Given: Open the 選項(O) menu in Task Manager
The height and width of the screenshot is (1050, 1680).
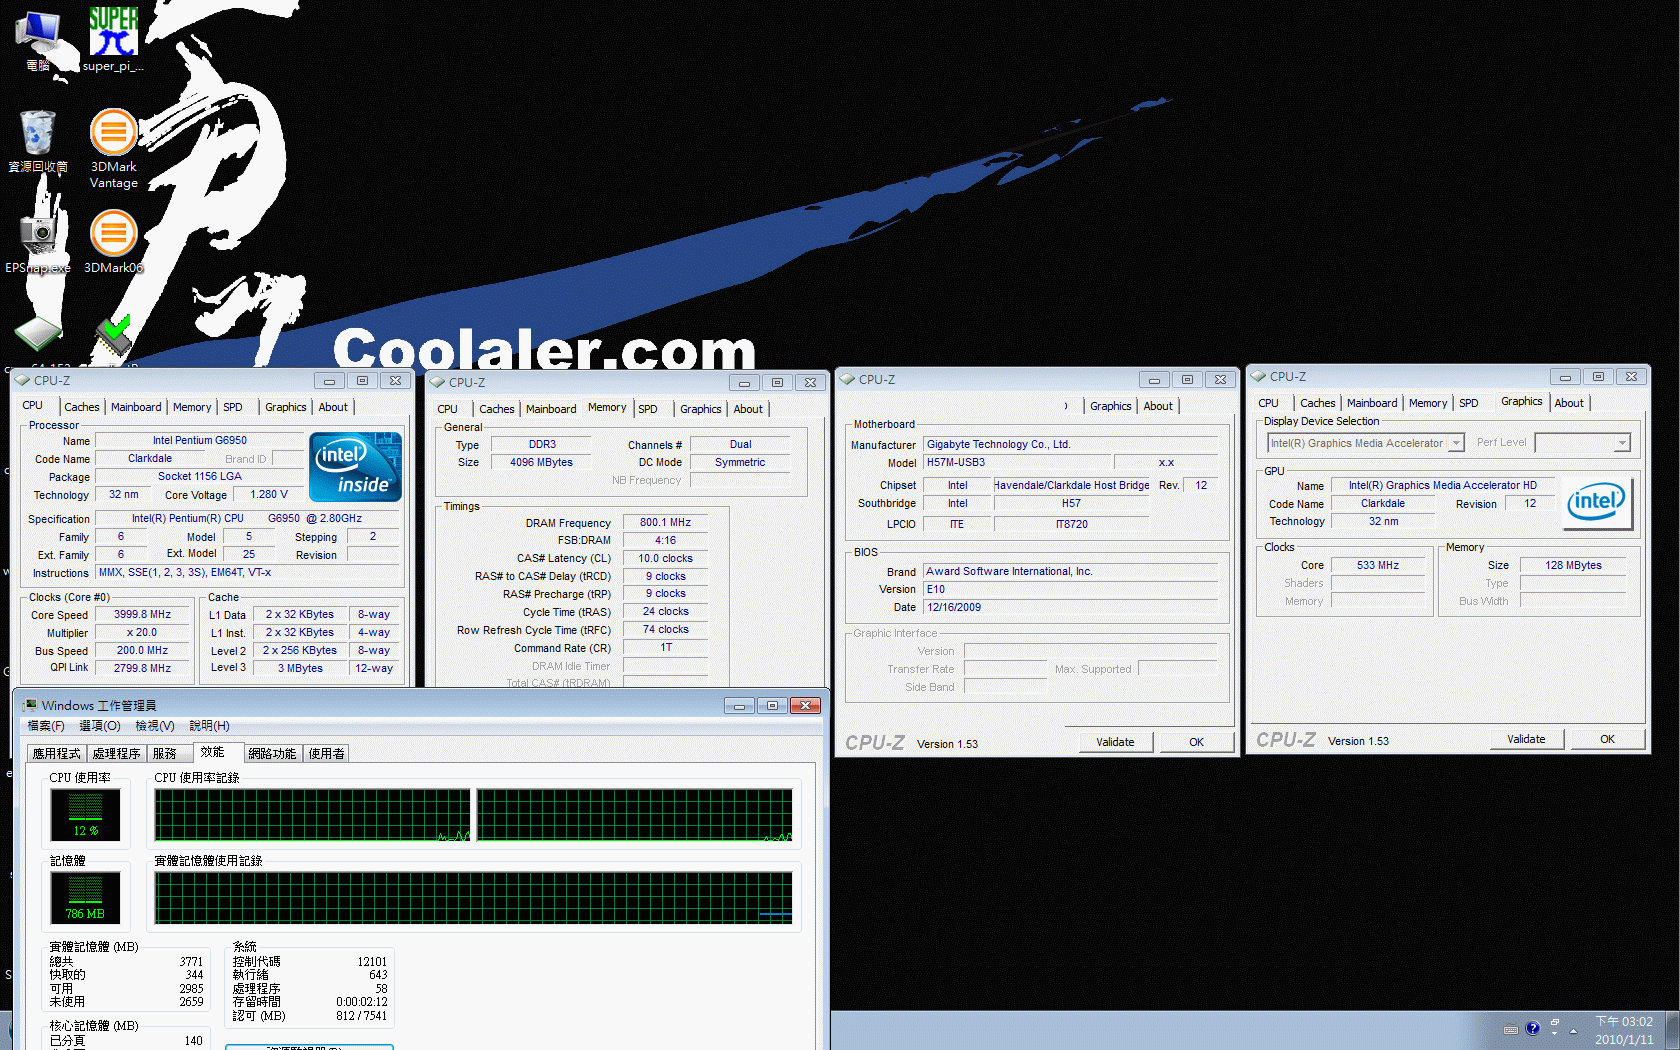Looking at the screenshot, I should (x=100, y=726).
